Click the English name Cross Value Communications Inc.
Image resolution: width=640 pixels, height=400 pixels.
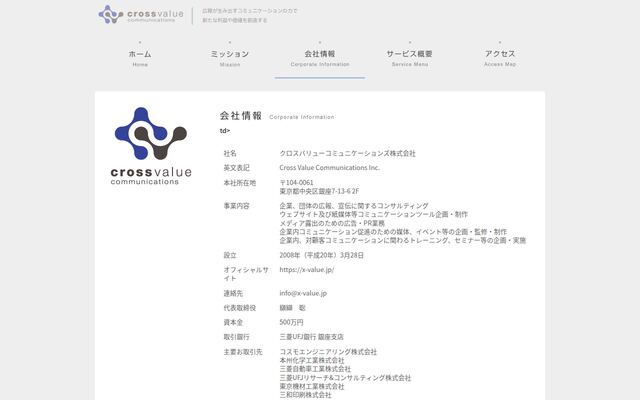point(330,168)
